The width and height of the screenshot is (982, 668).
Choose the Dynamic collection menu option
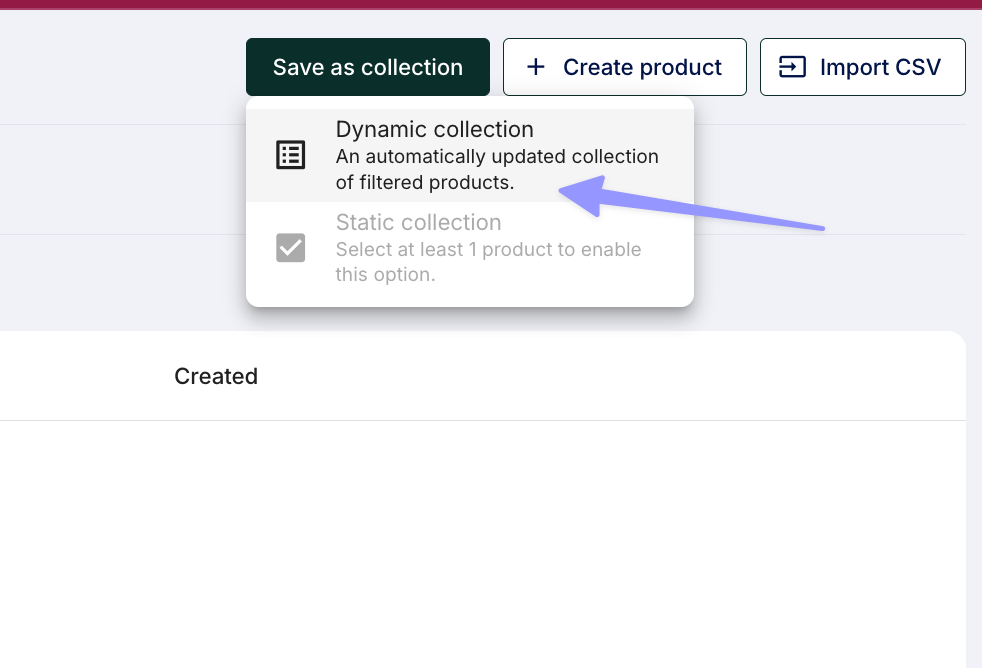[470, 155]
